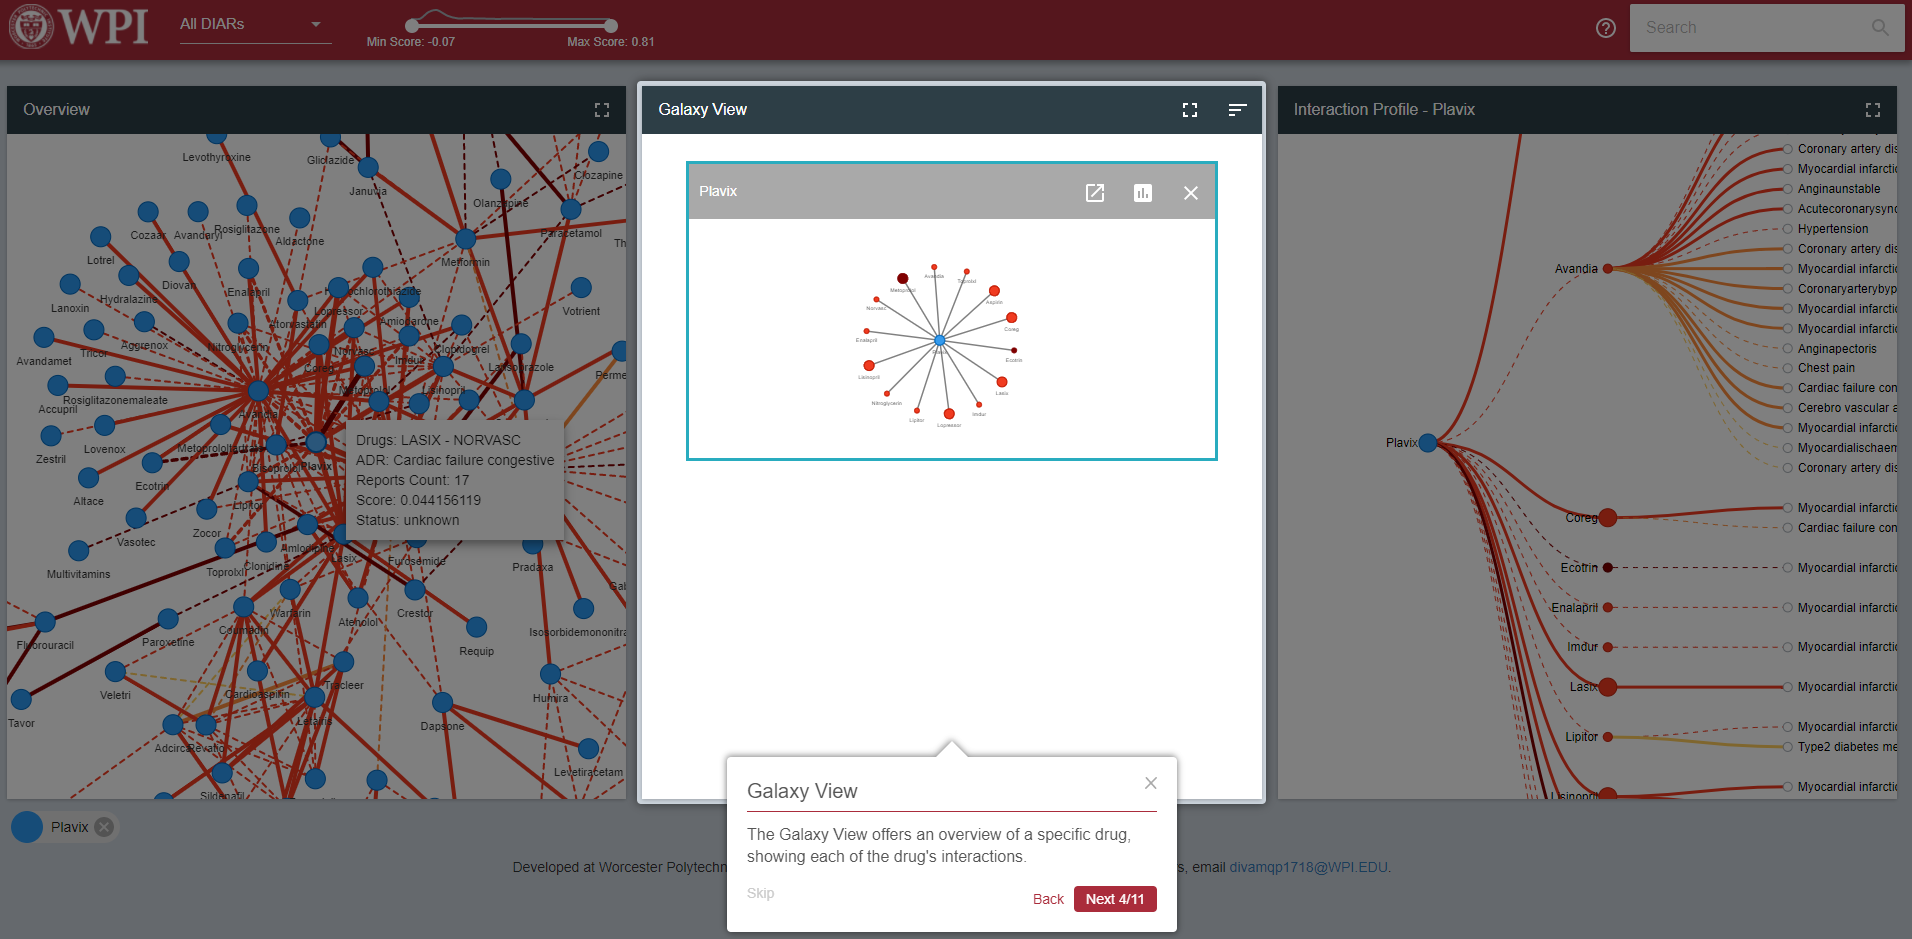The width and height of the screenshot is (1912, 939).
Task: Adjust the Max Score slider handle
Action: (611, 25)
